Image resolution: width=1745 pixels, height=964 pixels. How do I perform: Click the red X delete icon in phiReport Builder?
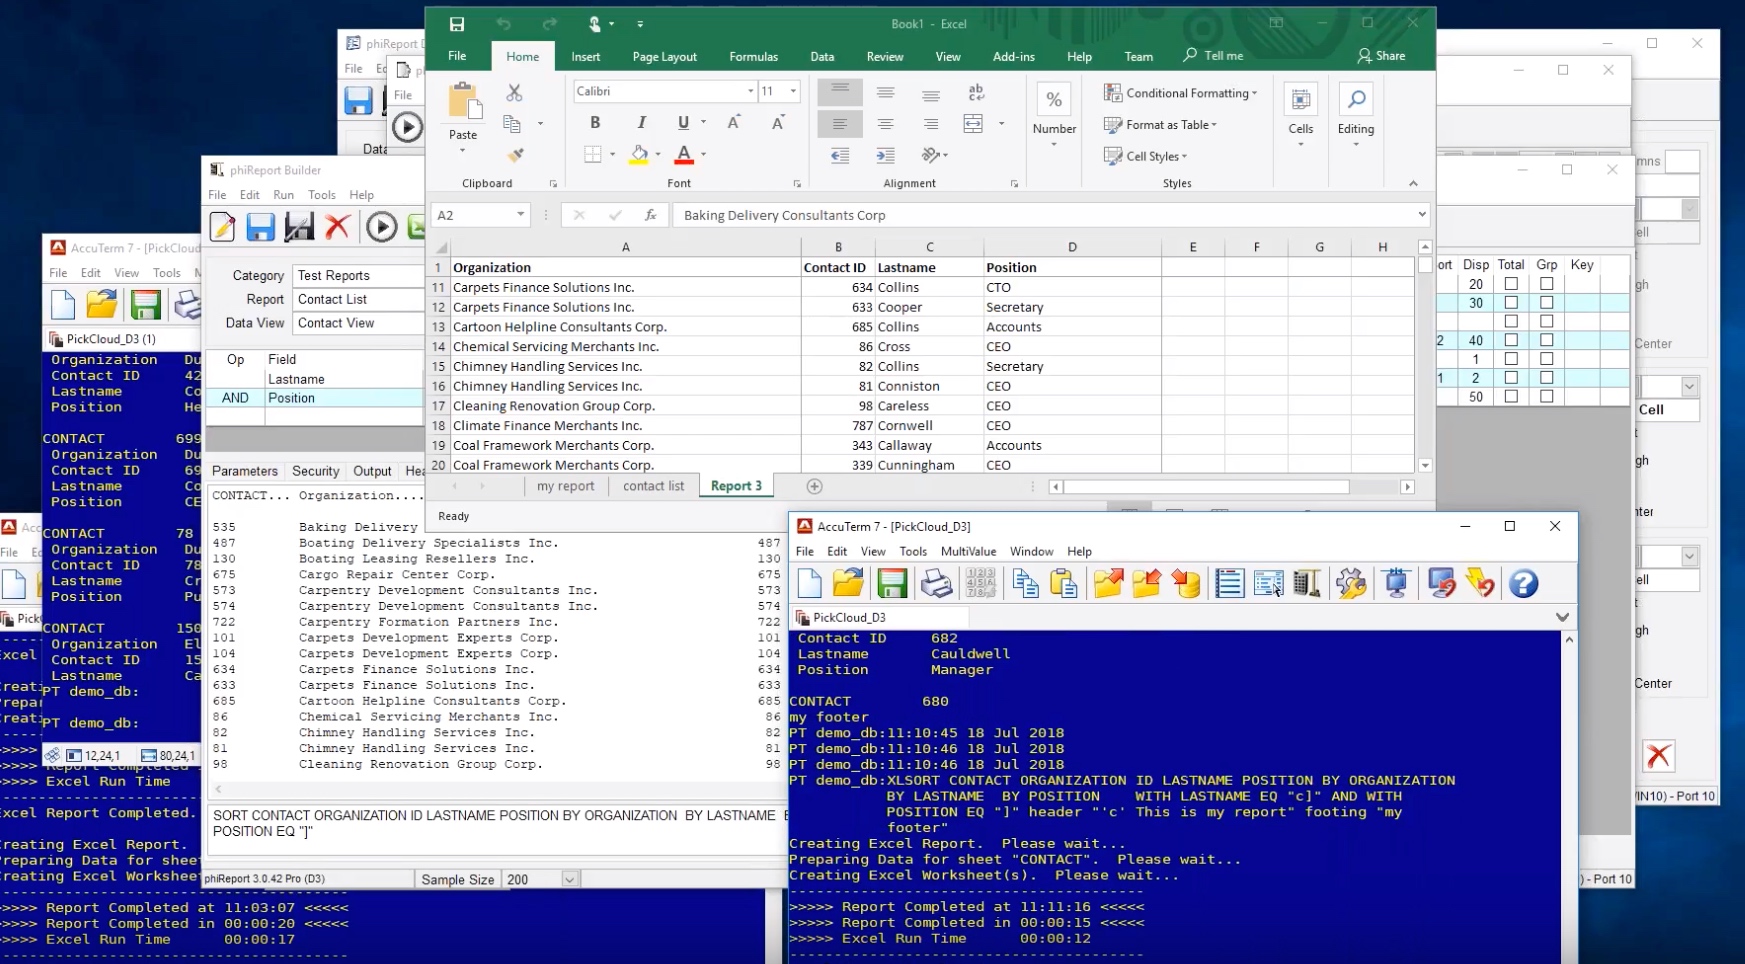tap(337, 227)
